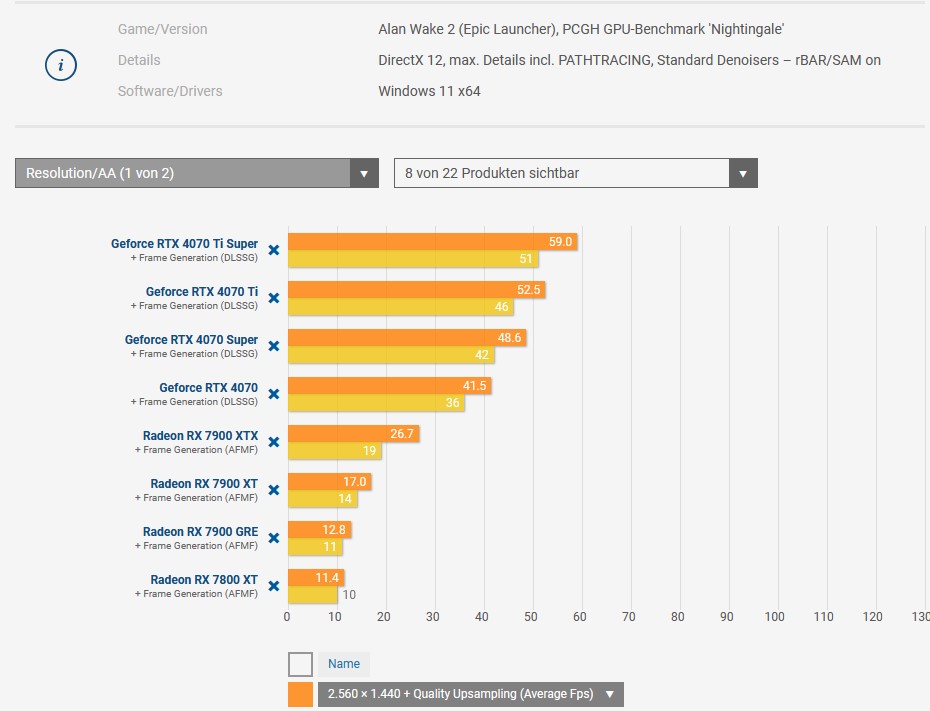Click the orange 59.0 bar
This screenshot has height=711, width=930.
click(433, 241)
